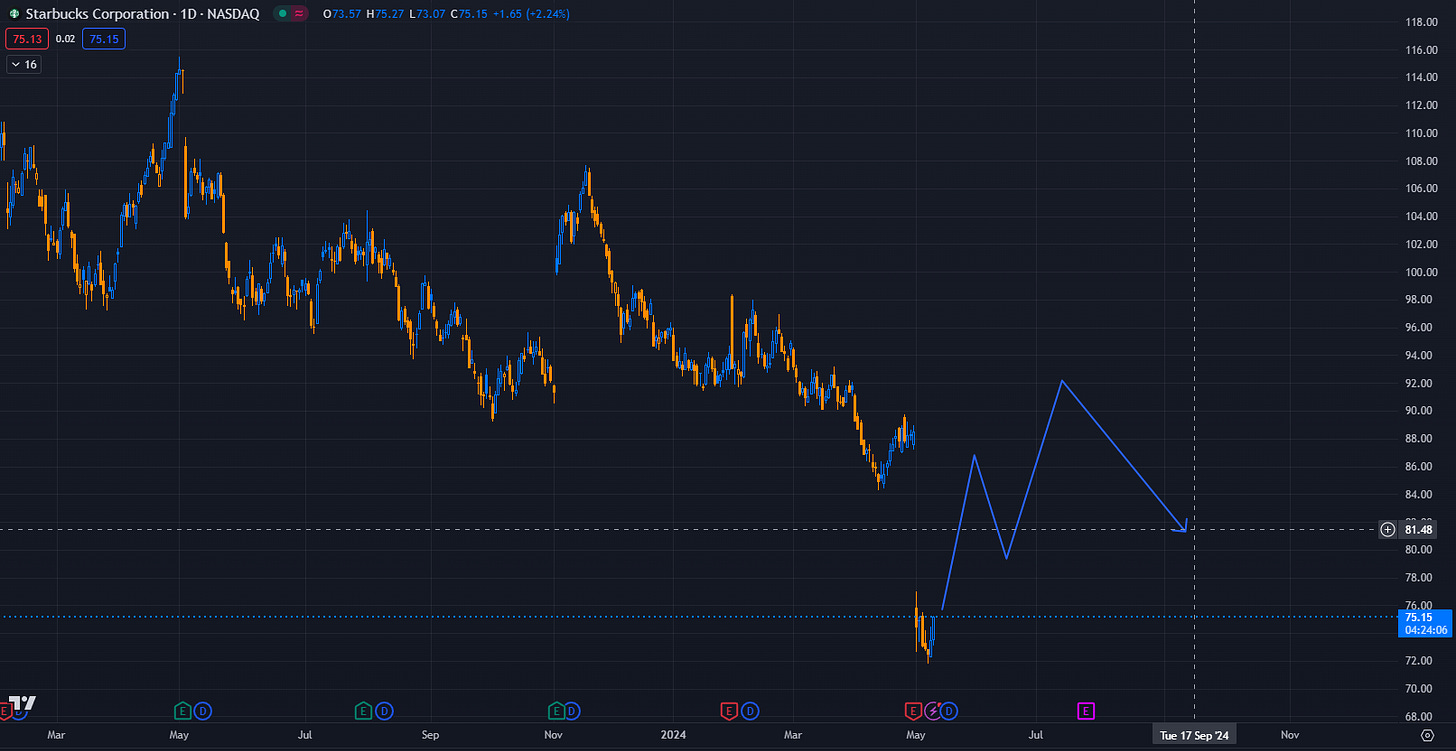Click the 81.48 crosshair price label
1456x751 pixels.
1418,530
